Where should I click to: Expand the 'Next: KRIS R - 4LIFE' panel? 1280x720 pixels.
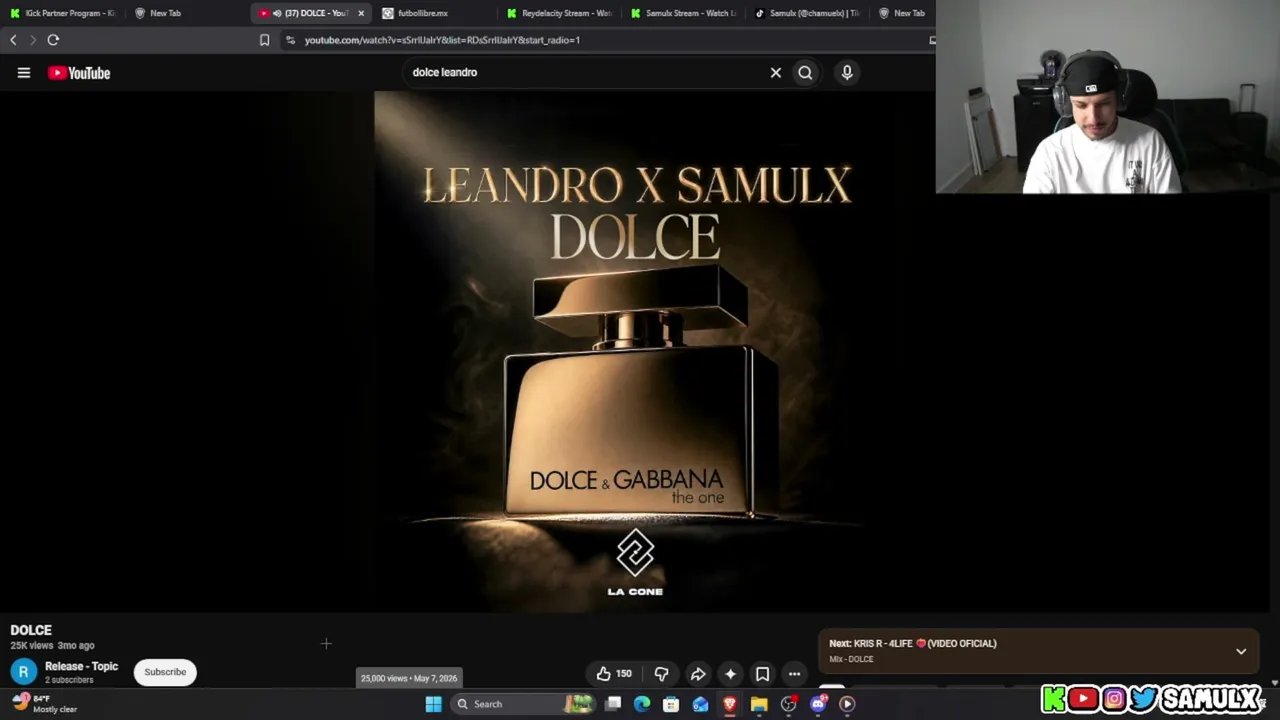click(1241, 651)
